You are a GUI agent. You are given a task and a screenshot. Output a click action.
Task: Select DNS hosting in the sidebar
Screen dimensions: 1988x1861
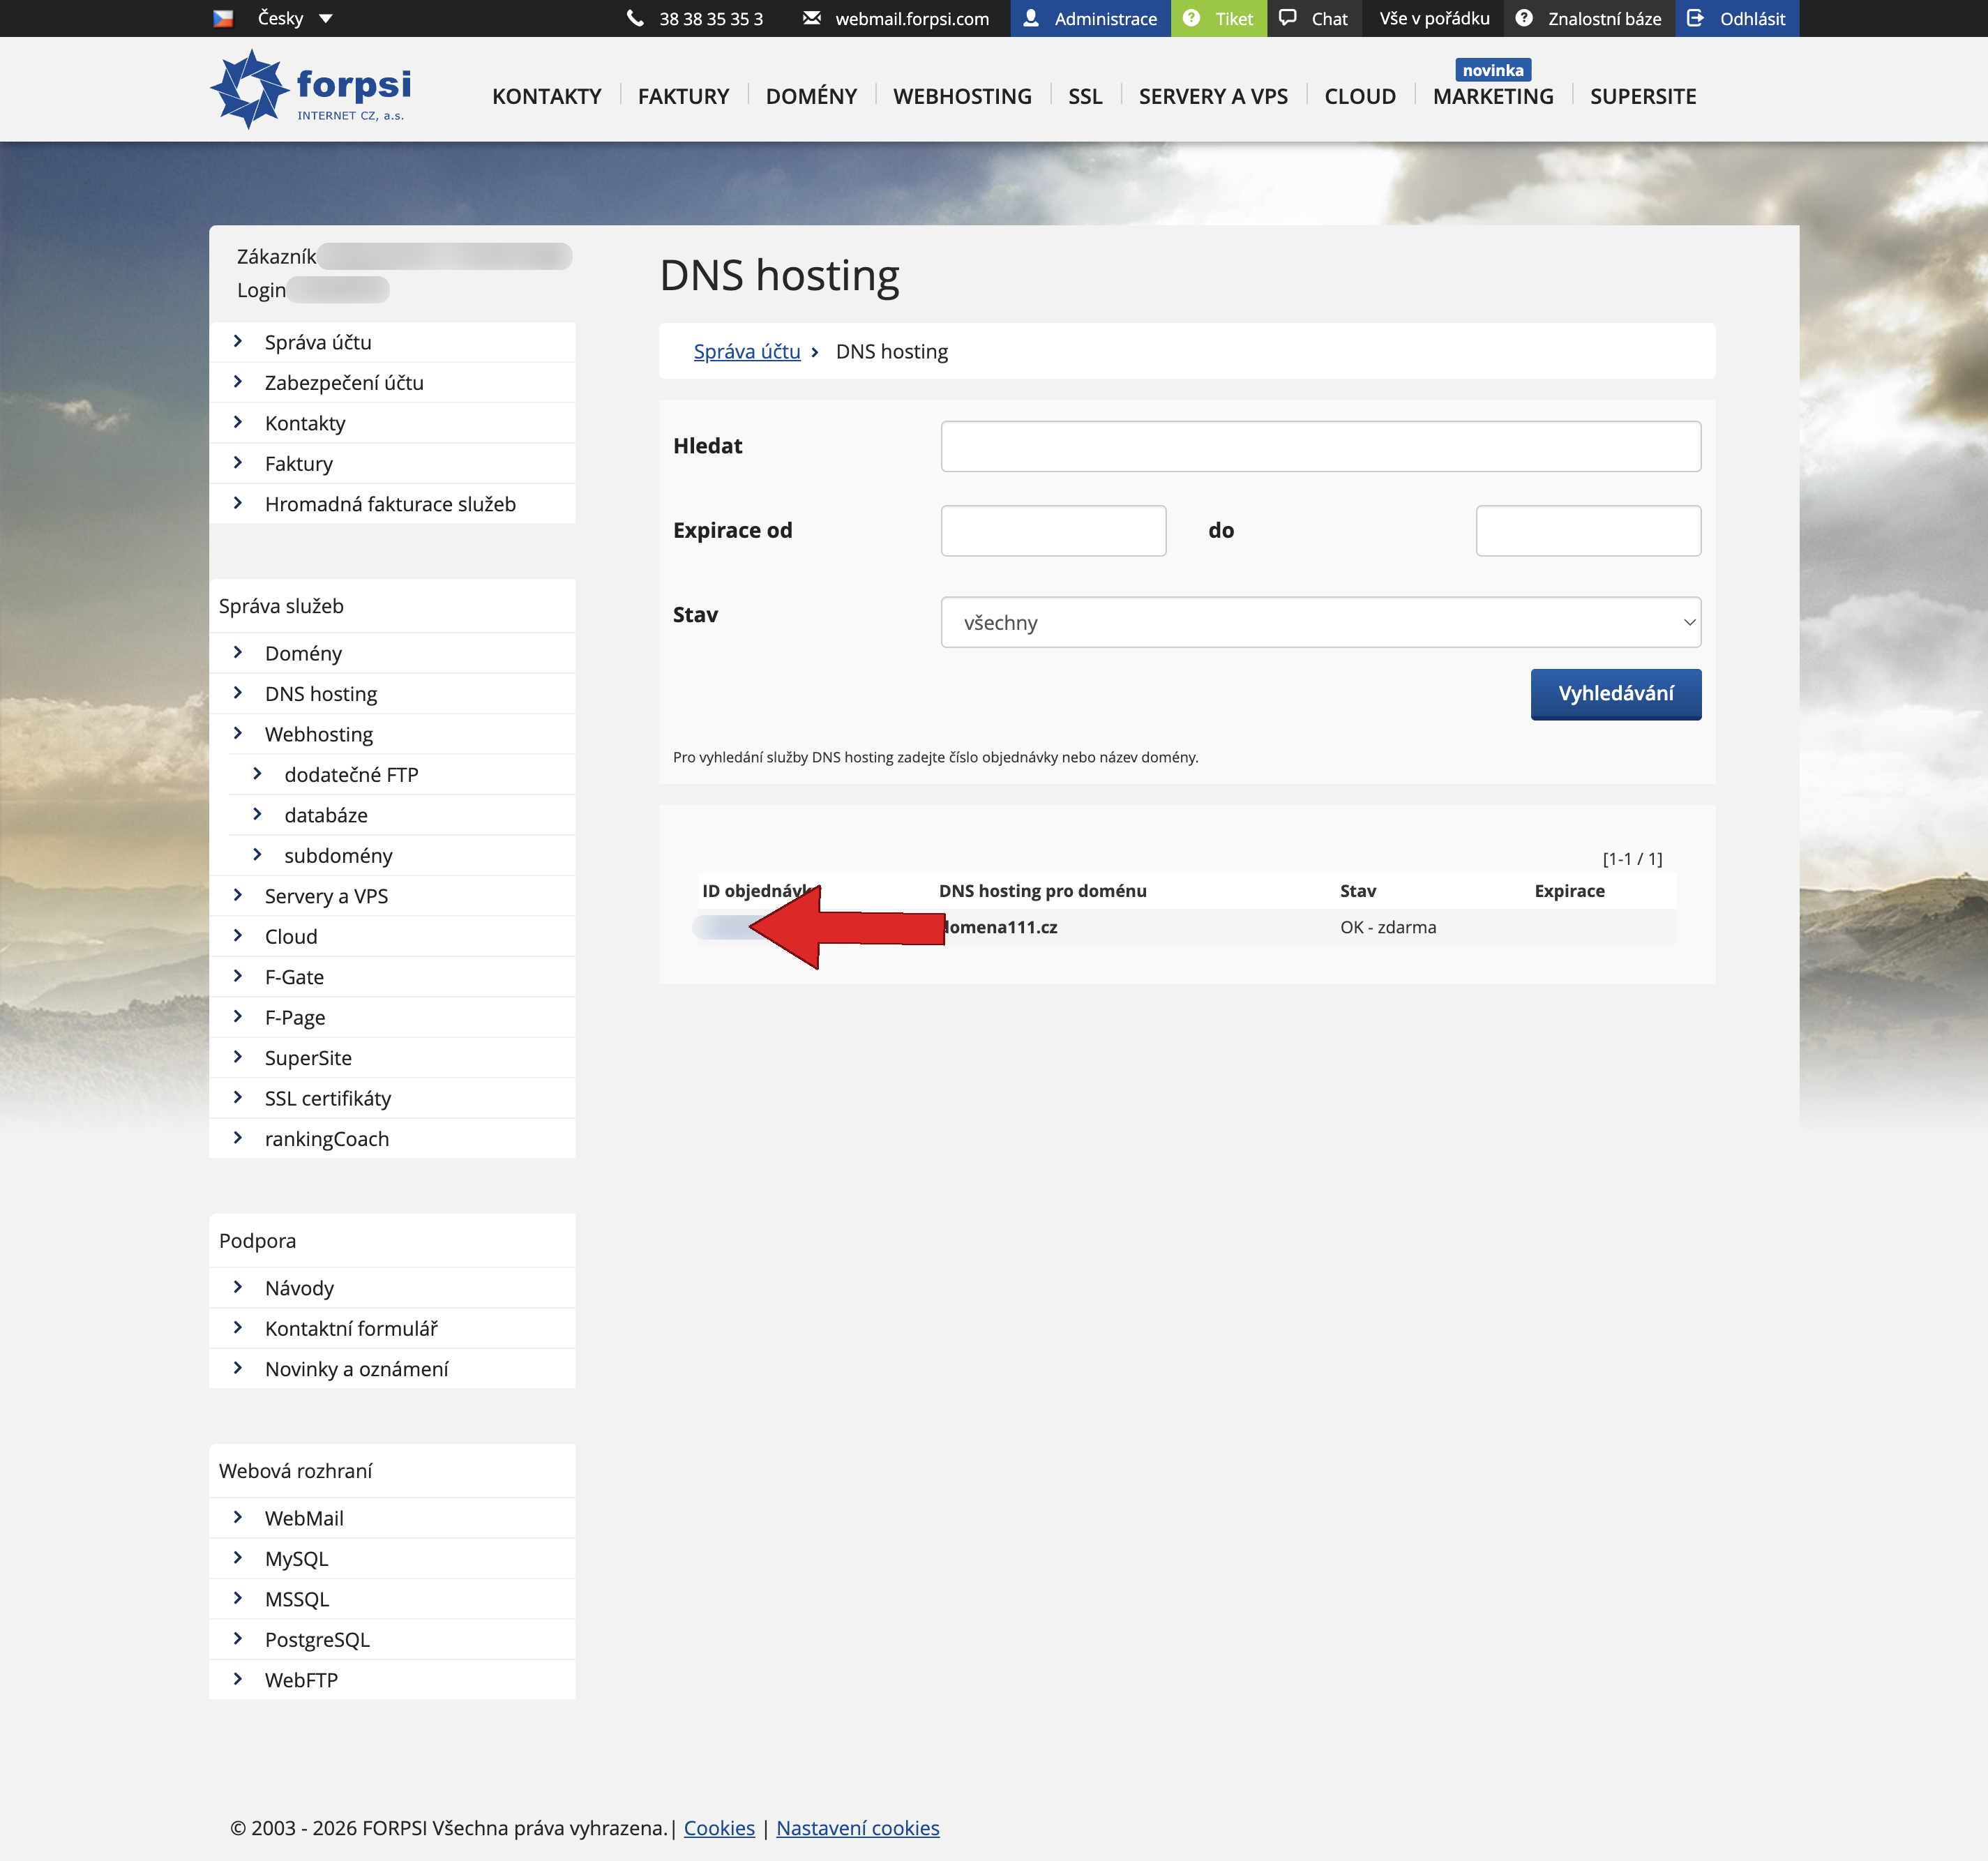320,693
